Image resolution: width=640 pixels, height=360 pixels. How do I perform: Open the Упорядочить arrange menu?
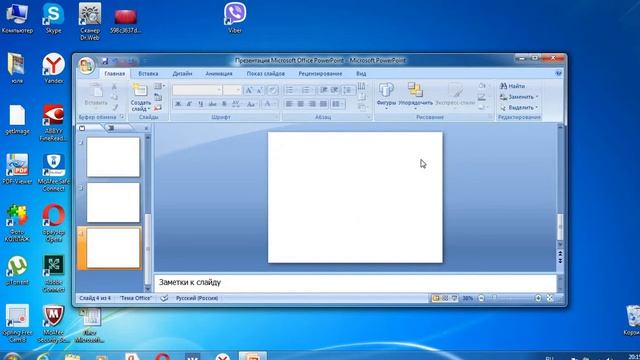(x=416, y=96)
